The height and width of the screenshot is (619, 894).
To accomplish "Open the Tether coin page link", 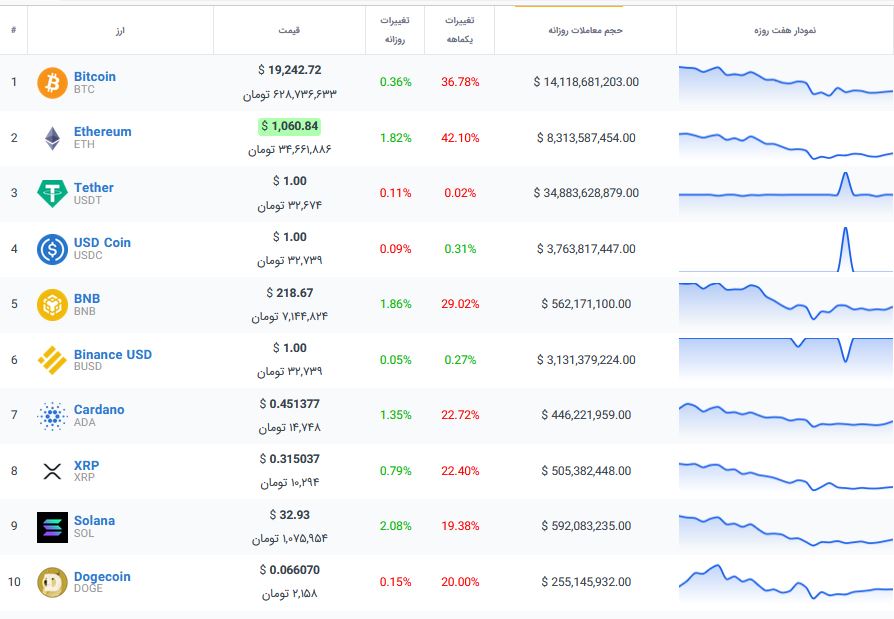I will coord(94,188).
